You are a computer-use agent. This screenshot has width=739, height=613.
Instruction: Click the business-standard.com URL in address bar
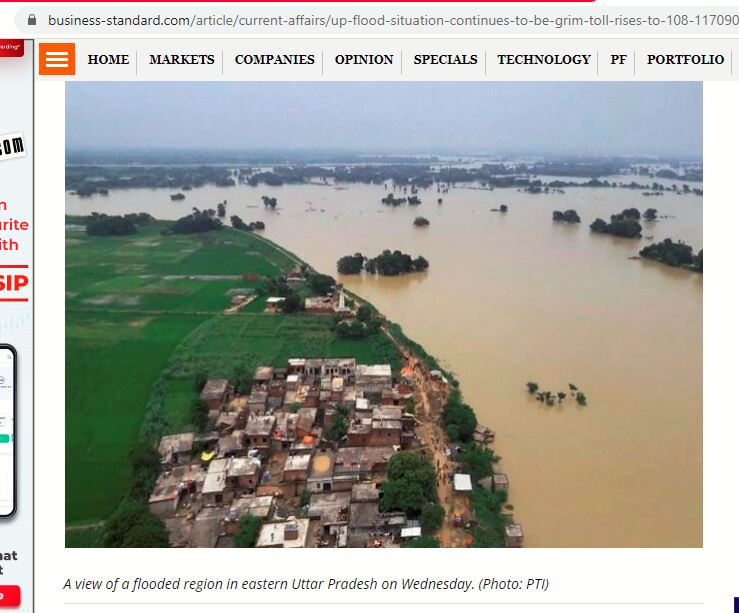pyautogui.click(x=393, y=20)
